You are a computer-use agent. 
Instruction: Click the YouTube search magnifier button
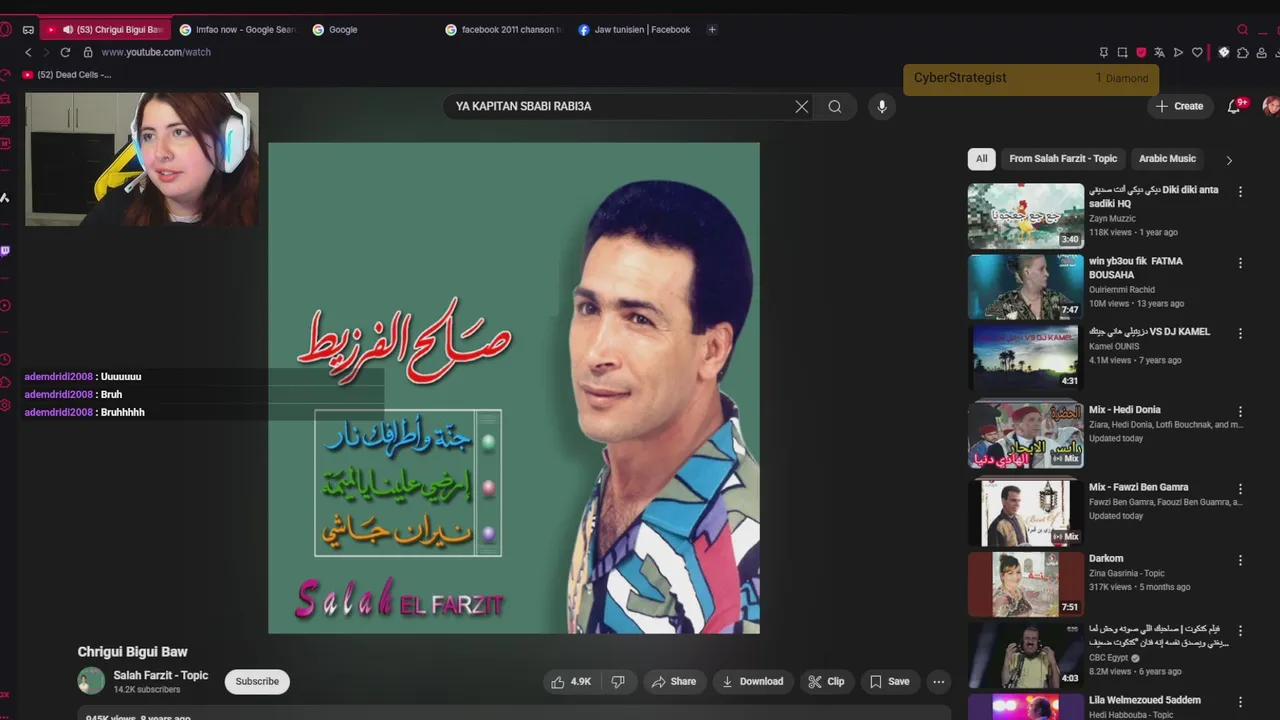coord(835,106)
